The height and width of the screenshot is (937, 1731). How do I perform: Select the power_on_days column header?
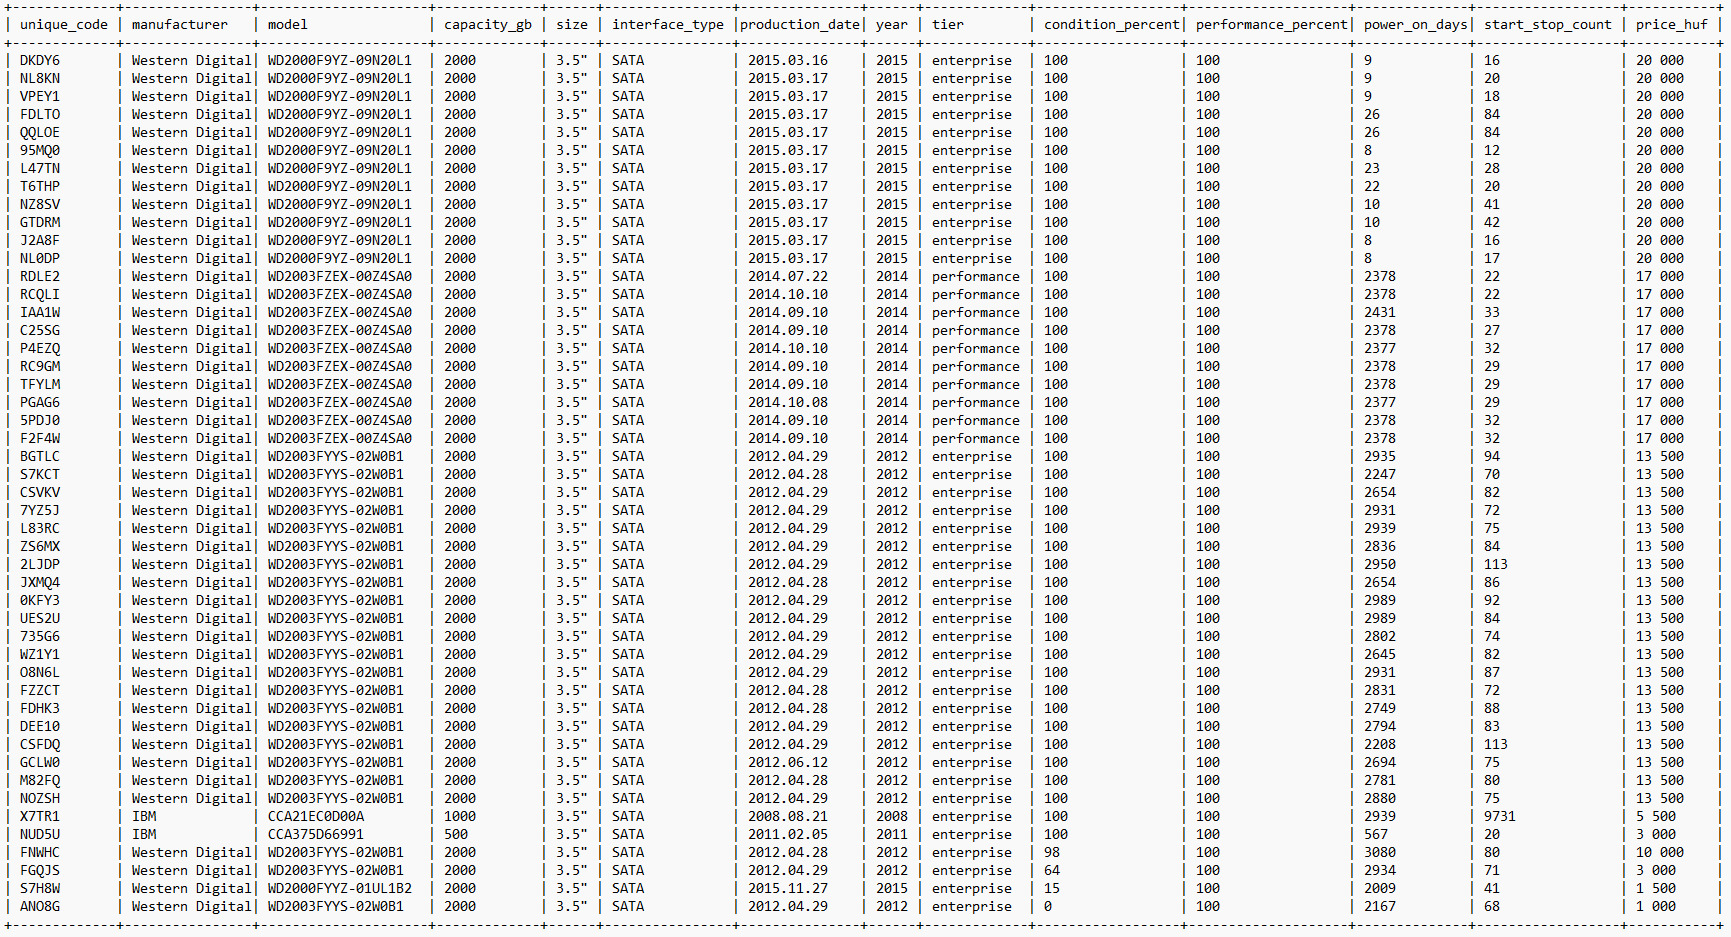[1416, 24]
